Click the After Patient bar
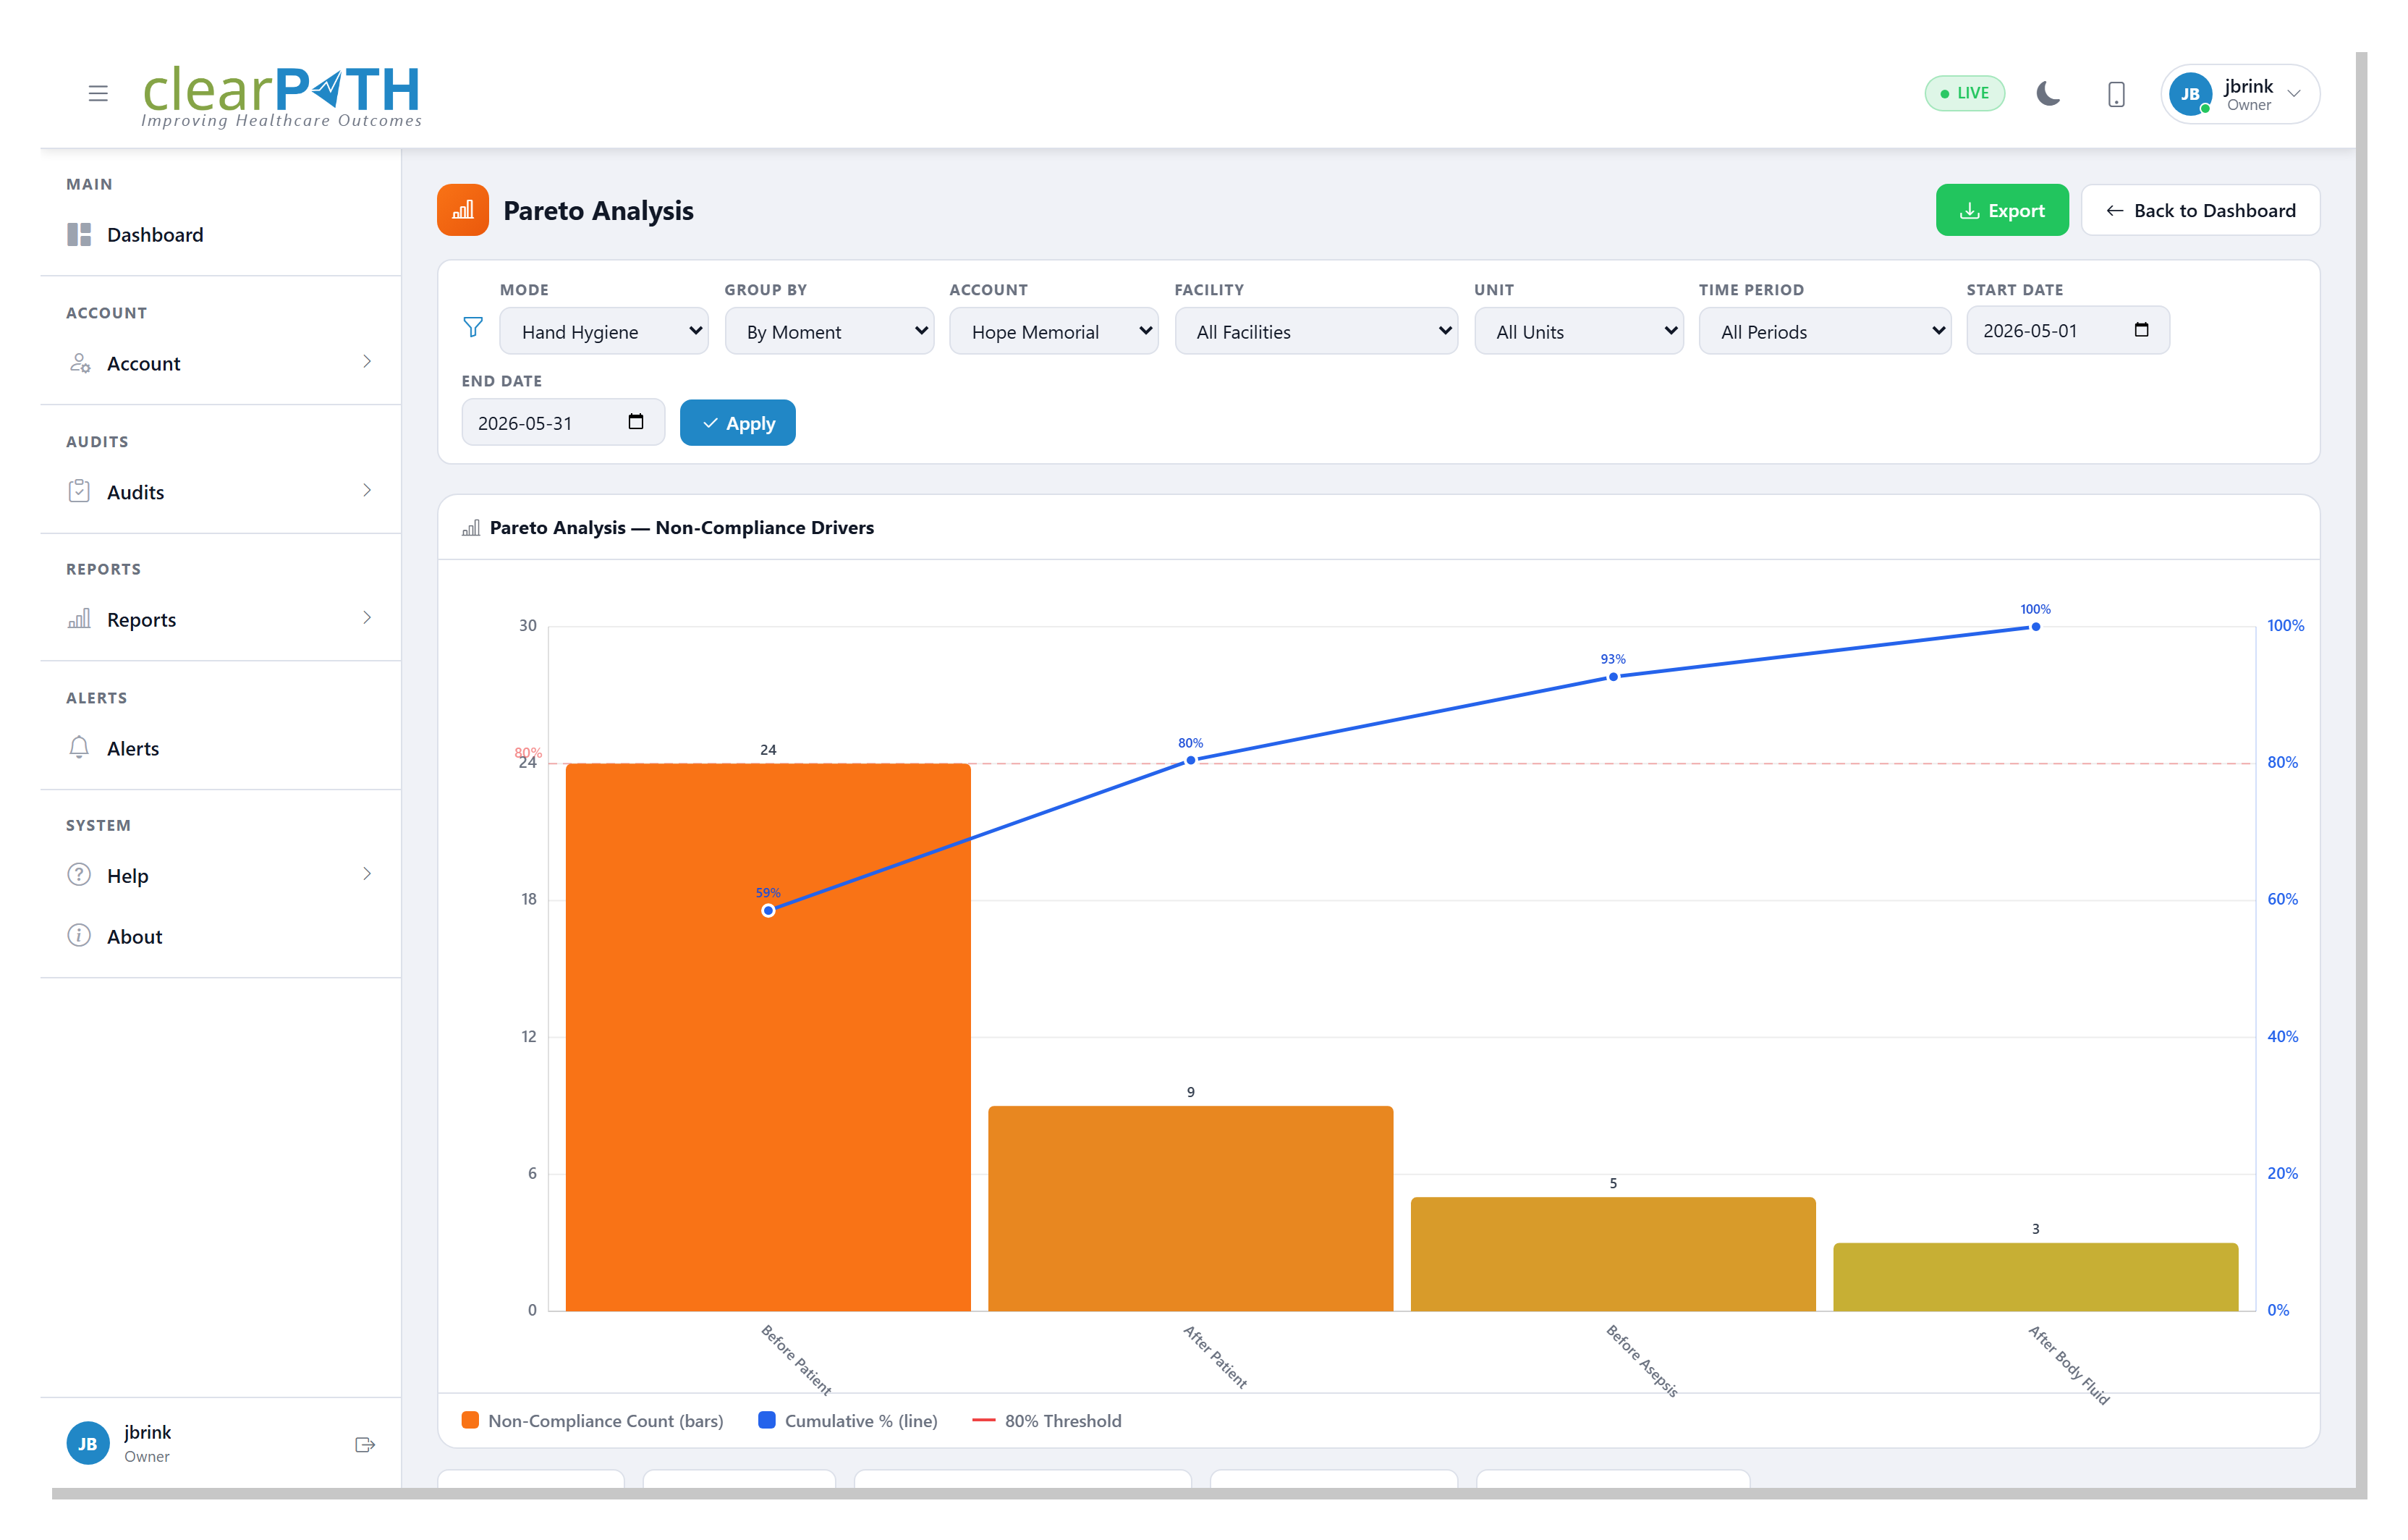The width and height of the screenshot is (2408, 1540). point(1190,1208)
